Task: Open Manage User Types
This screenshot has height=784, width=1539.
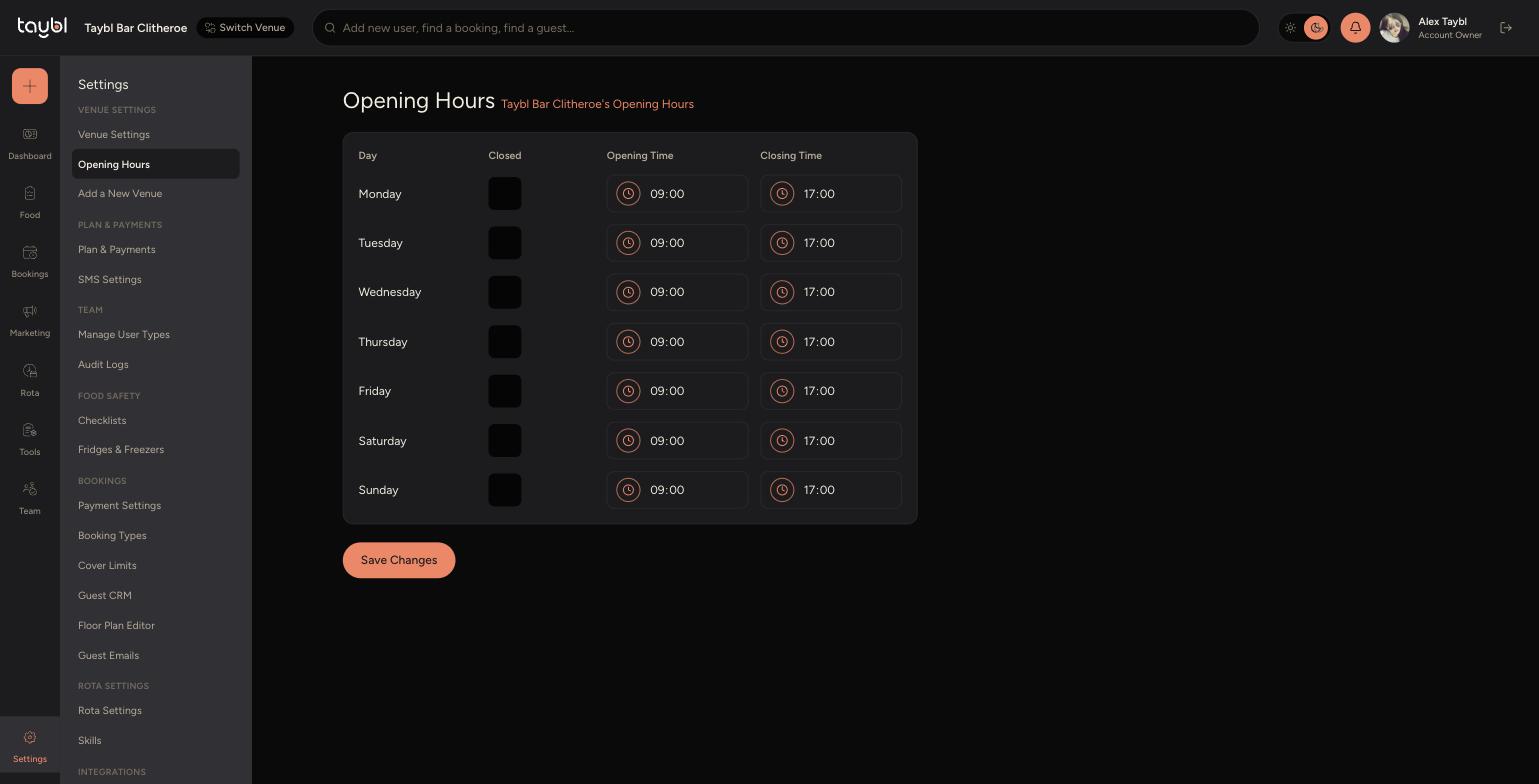Action: pyautogui.click(x=124, y=335)
